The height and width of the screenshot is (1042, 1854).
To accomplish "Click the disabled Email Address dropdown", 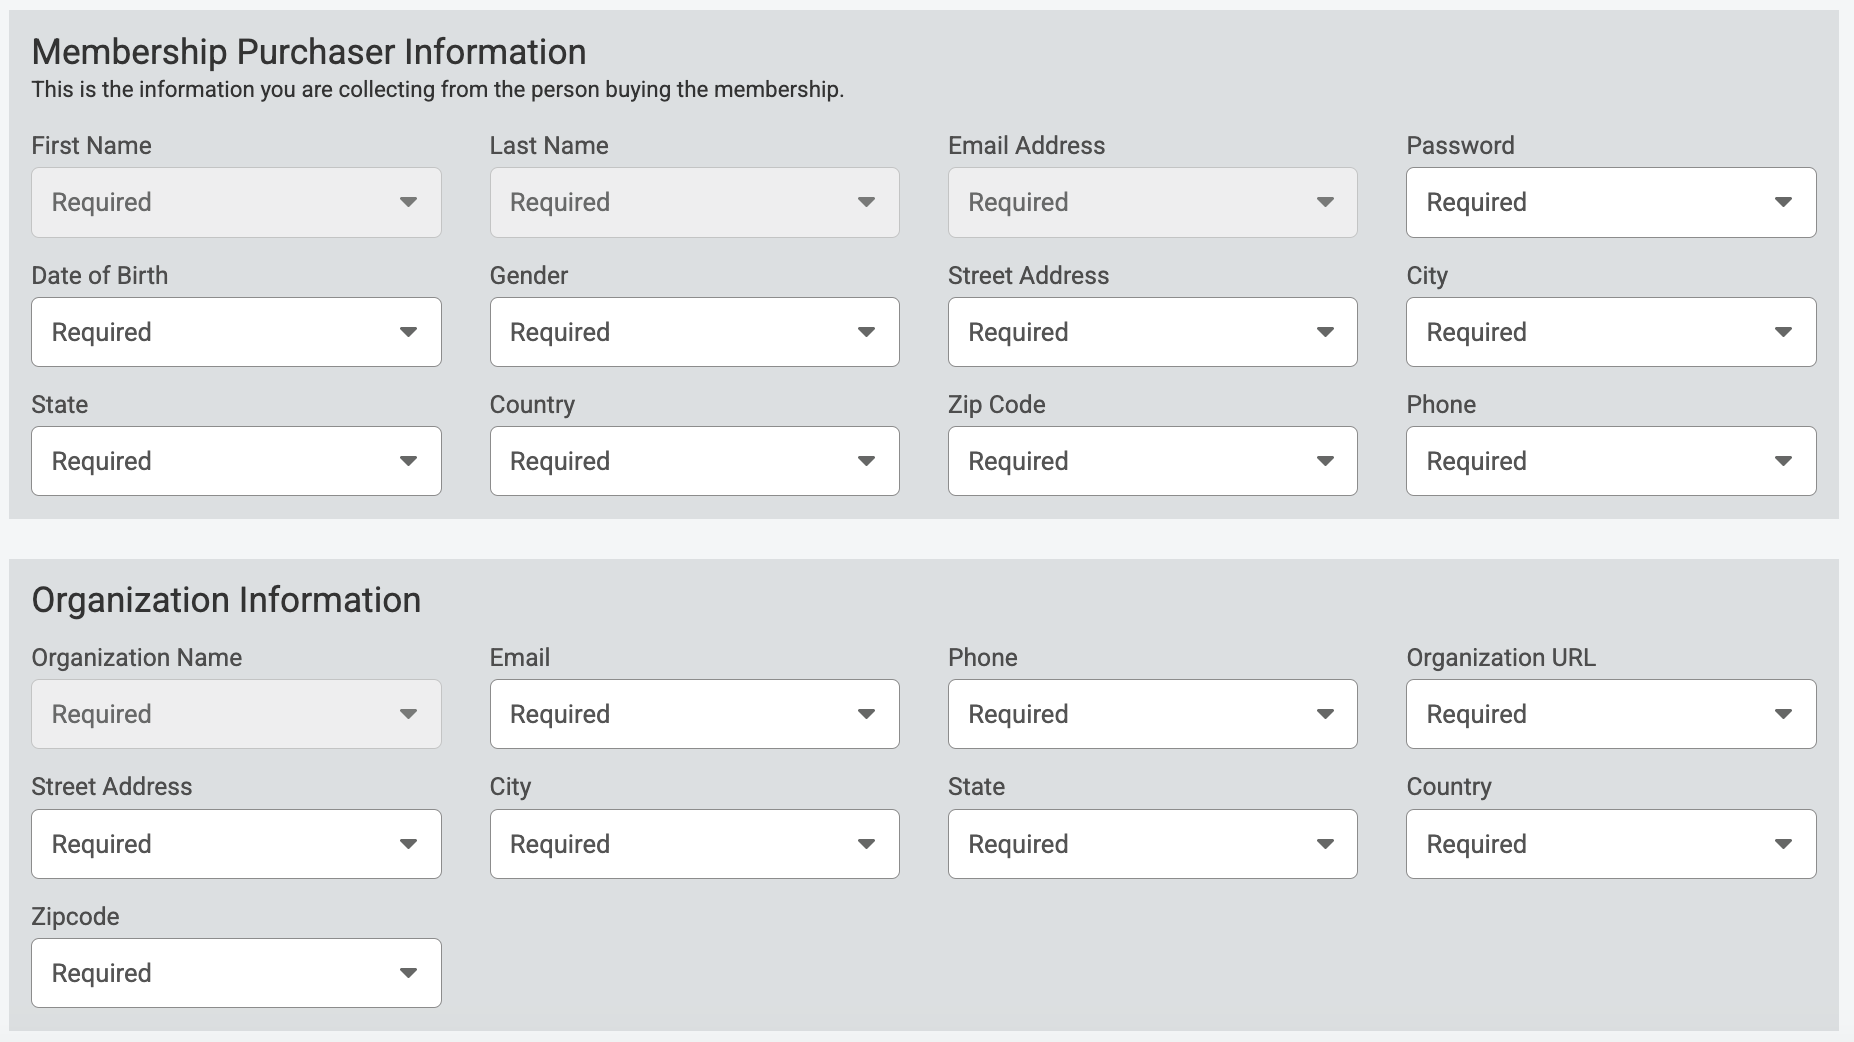I will 1152,202.
